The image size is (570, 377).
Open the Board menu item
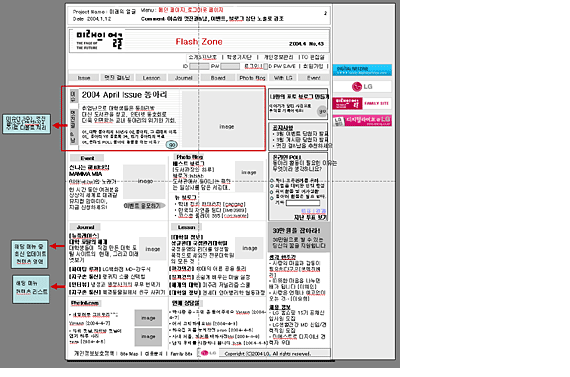pyautogui.click(x=218, y=78)
